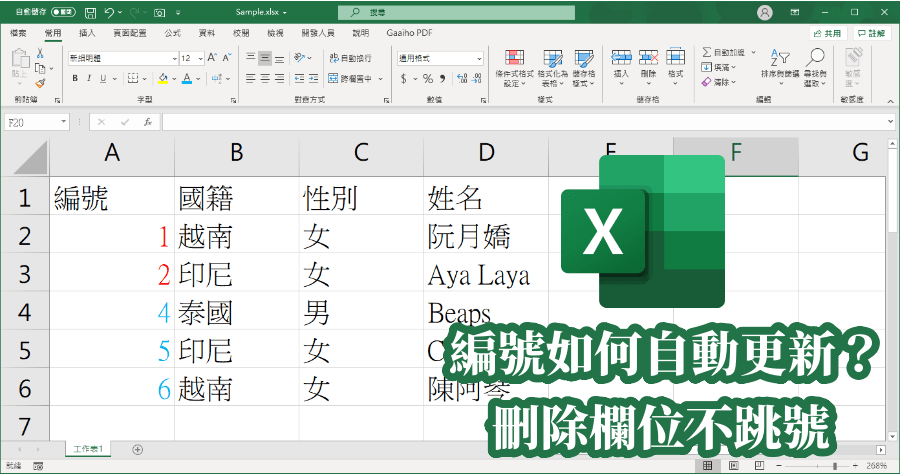
Task: Click the 尋找與選取 Find & Select button
Action: coord(815,68)
